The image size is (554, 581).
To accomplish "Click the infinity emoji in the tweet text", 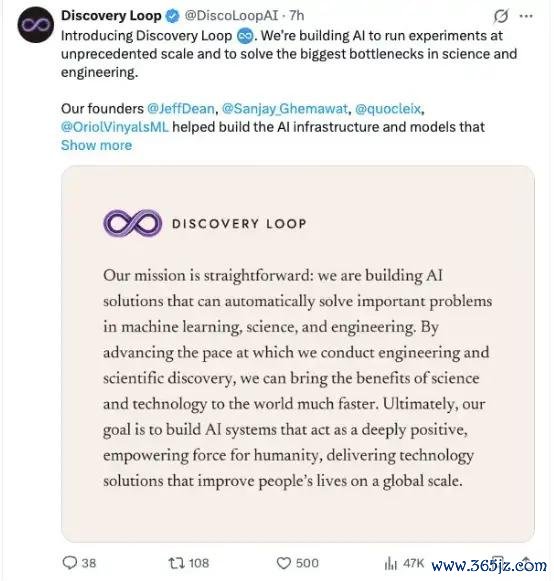I will pos(245,36).
